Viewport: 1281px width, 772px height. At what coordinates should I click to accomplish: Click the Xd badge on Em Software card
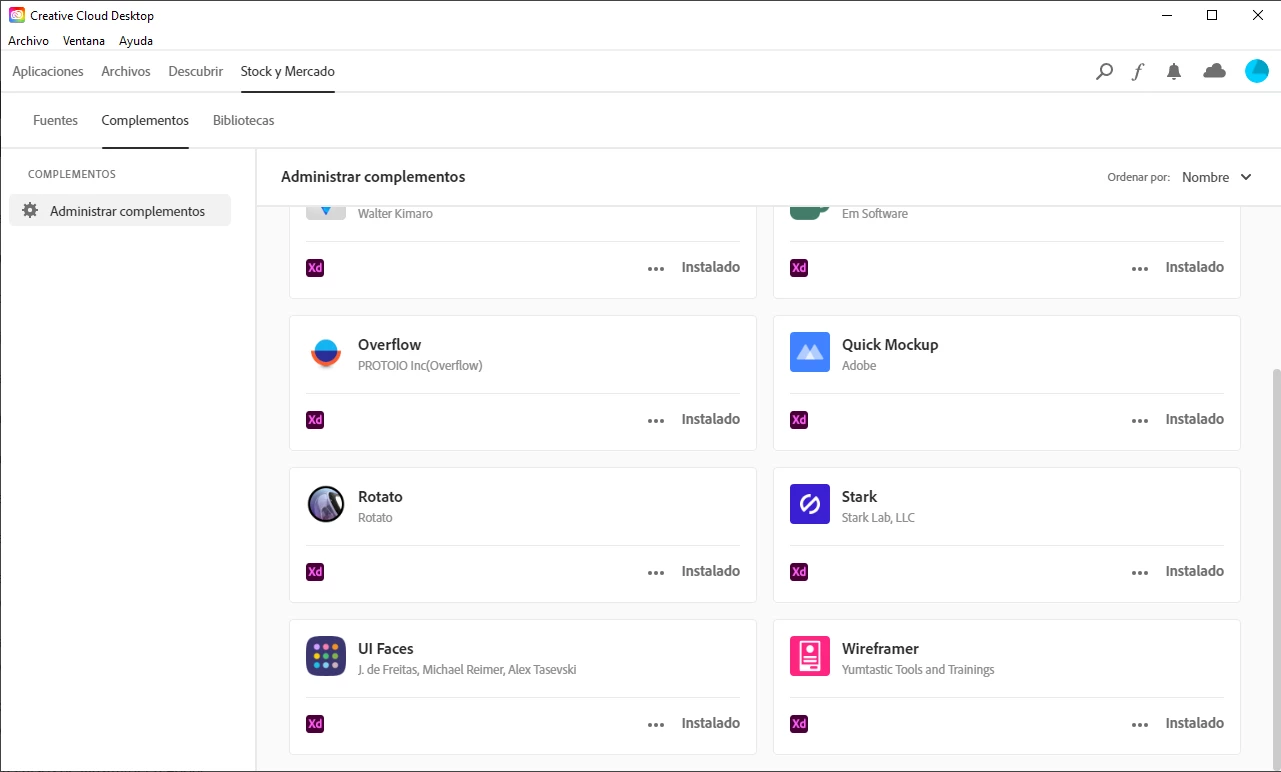point(799,268)
